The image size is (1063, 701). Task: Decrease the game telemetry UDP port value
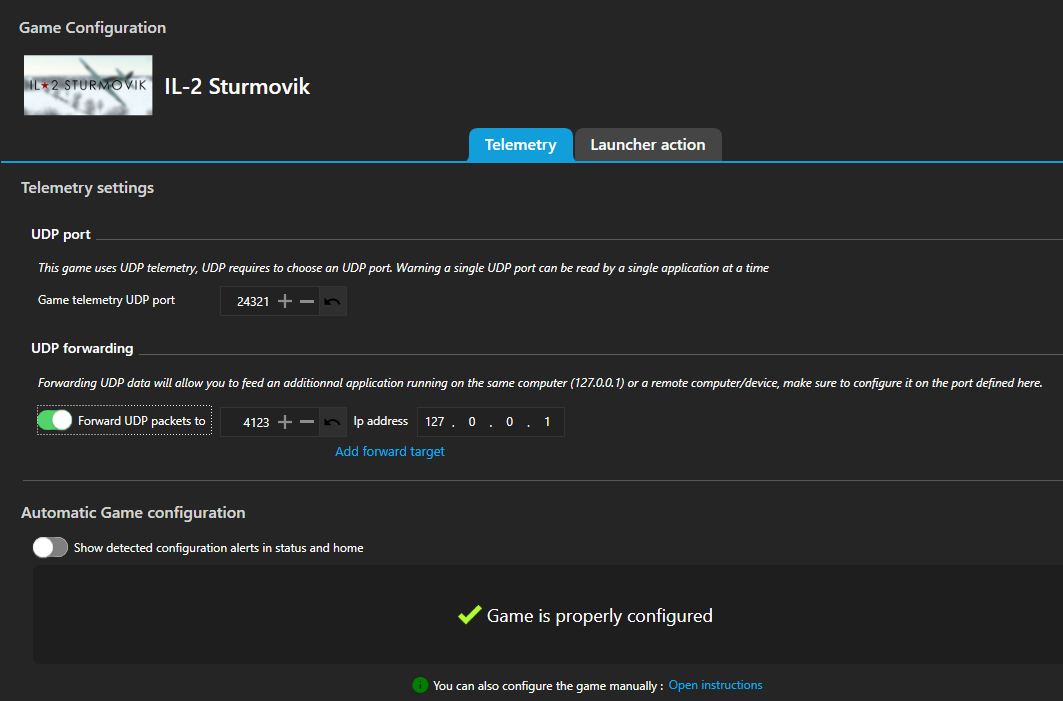[307, 301]
